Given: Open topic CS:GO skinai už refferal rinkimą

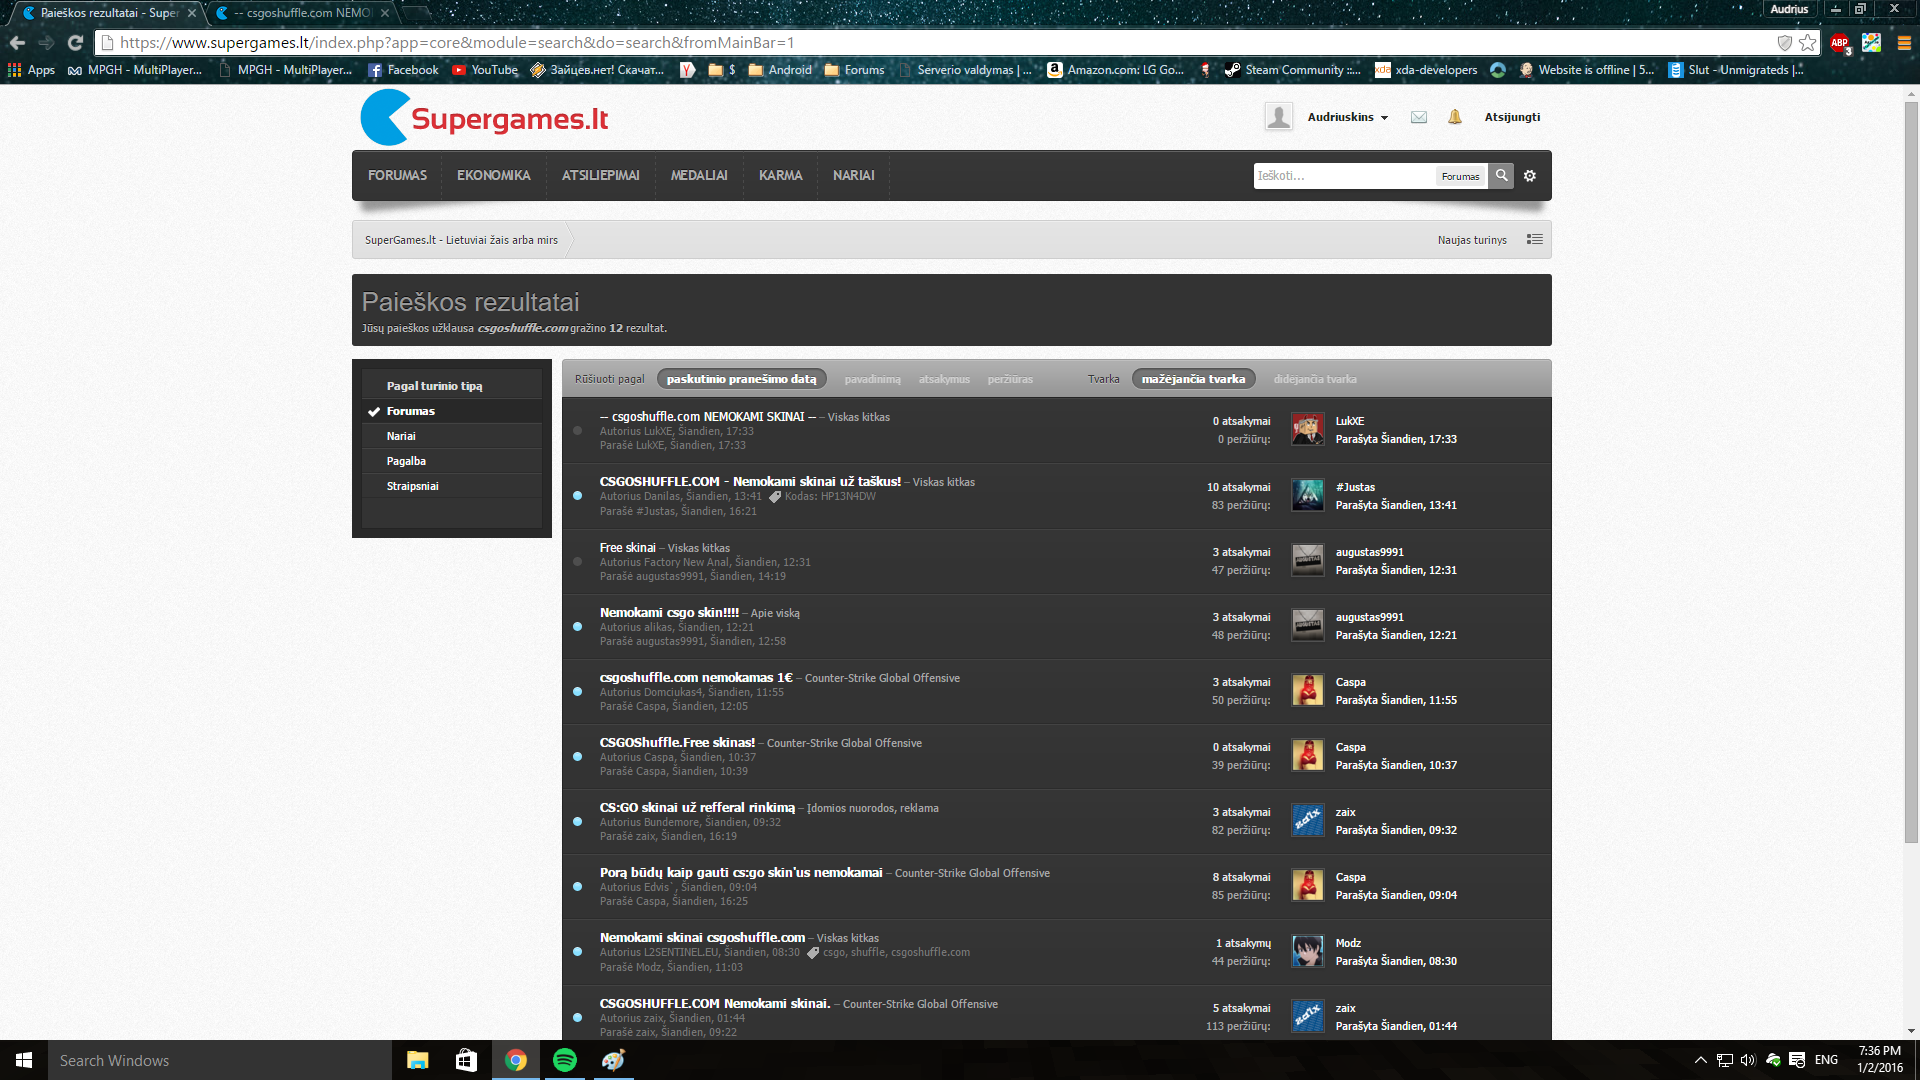Looking at the screenshot, I should point(698,808).
